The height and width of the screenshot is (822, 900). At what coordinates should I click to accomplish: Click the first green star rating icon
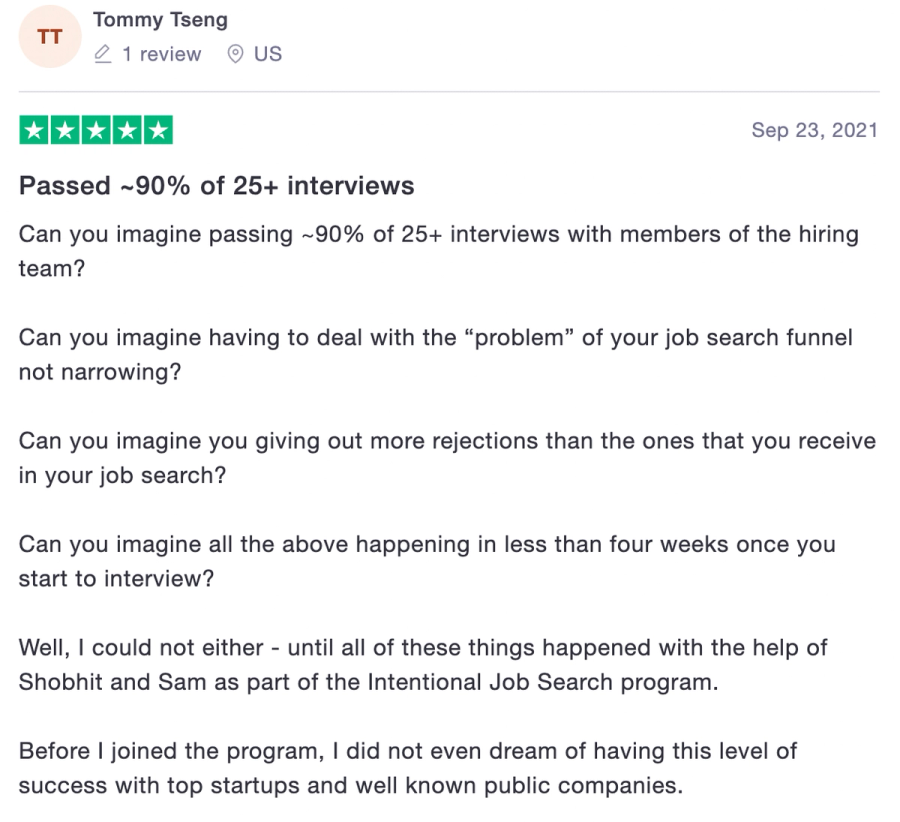[x=33, y=129]
